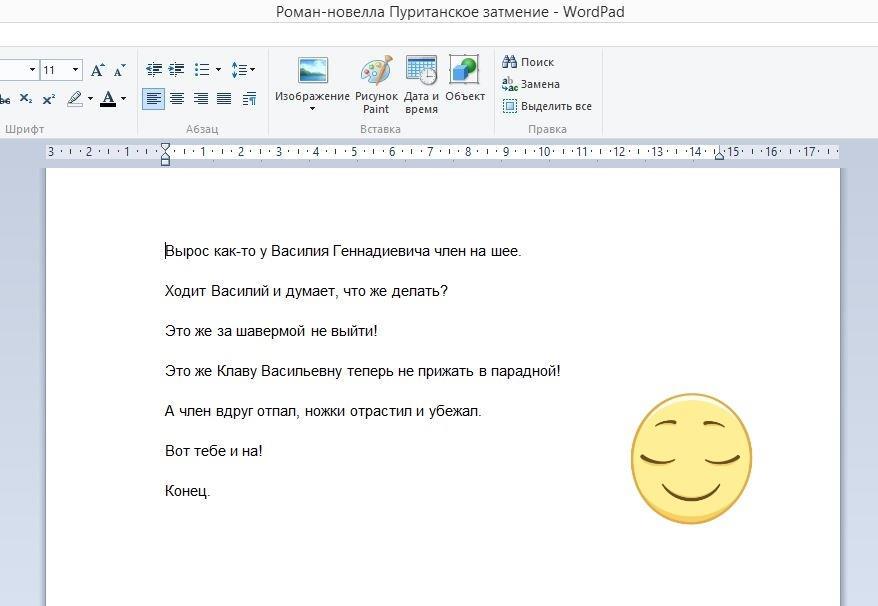Open the font size dropdown showing 11
Viewport: 878px width, 606px height.
pos(75,70)
